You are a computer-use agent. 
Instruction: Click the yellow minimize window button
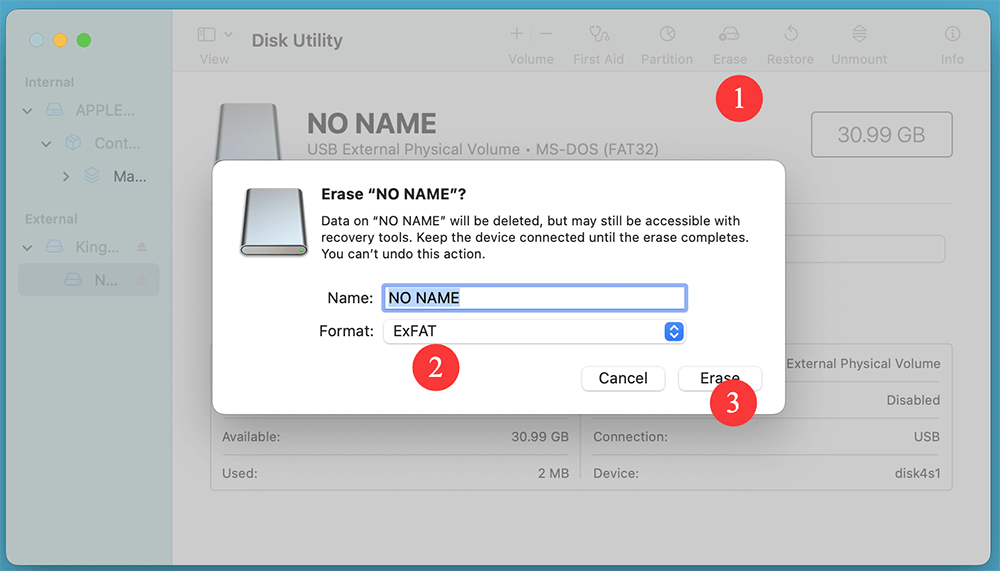point(60,40)
